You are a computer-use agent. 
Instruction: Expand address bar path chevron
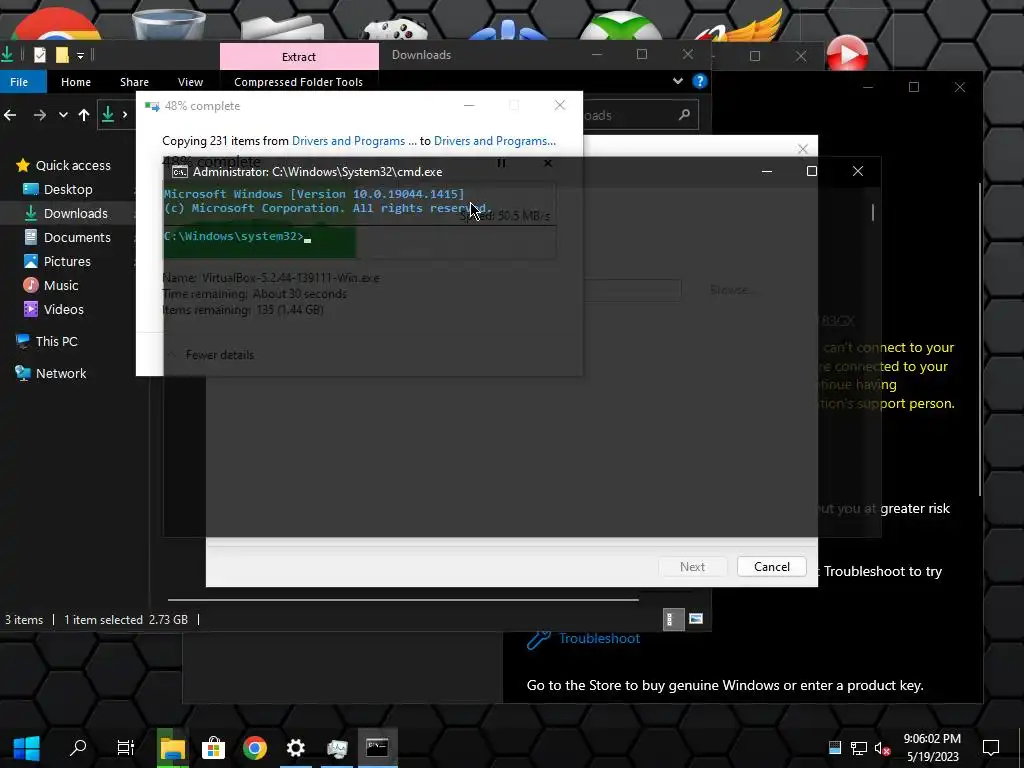point(125,115)
